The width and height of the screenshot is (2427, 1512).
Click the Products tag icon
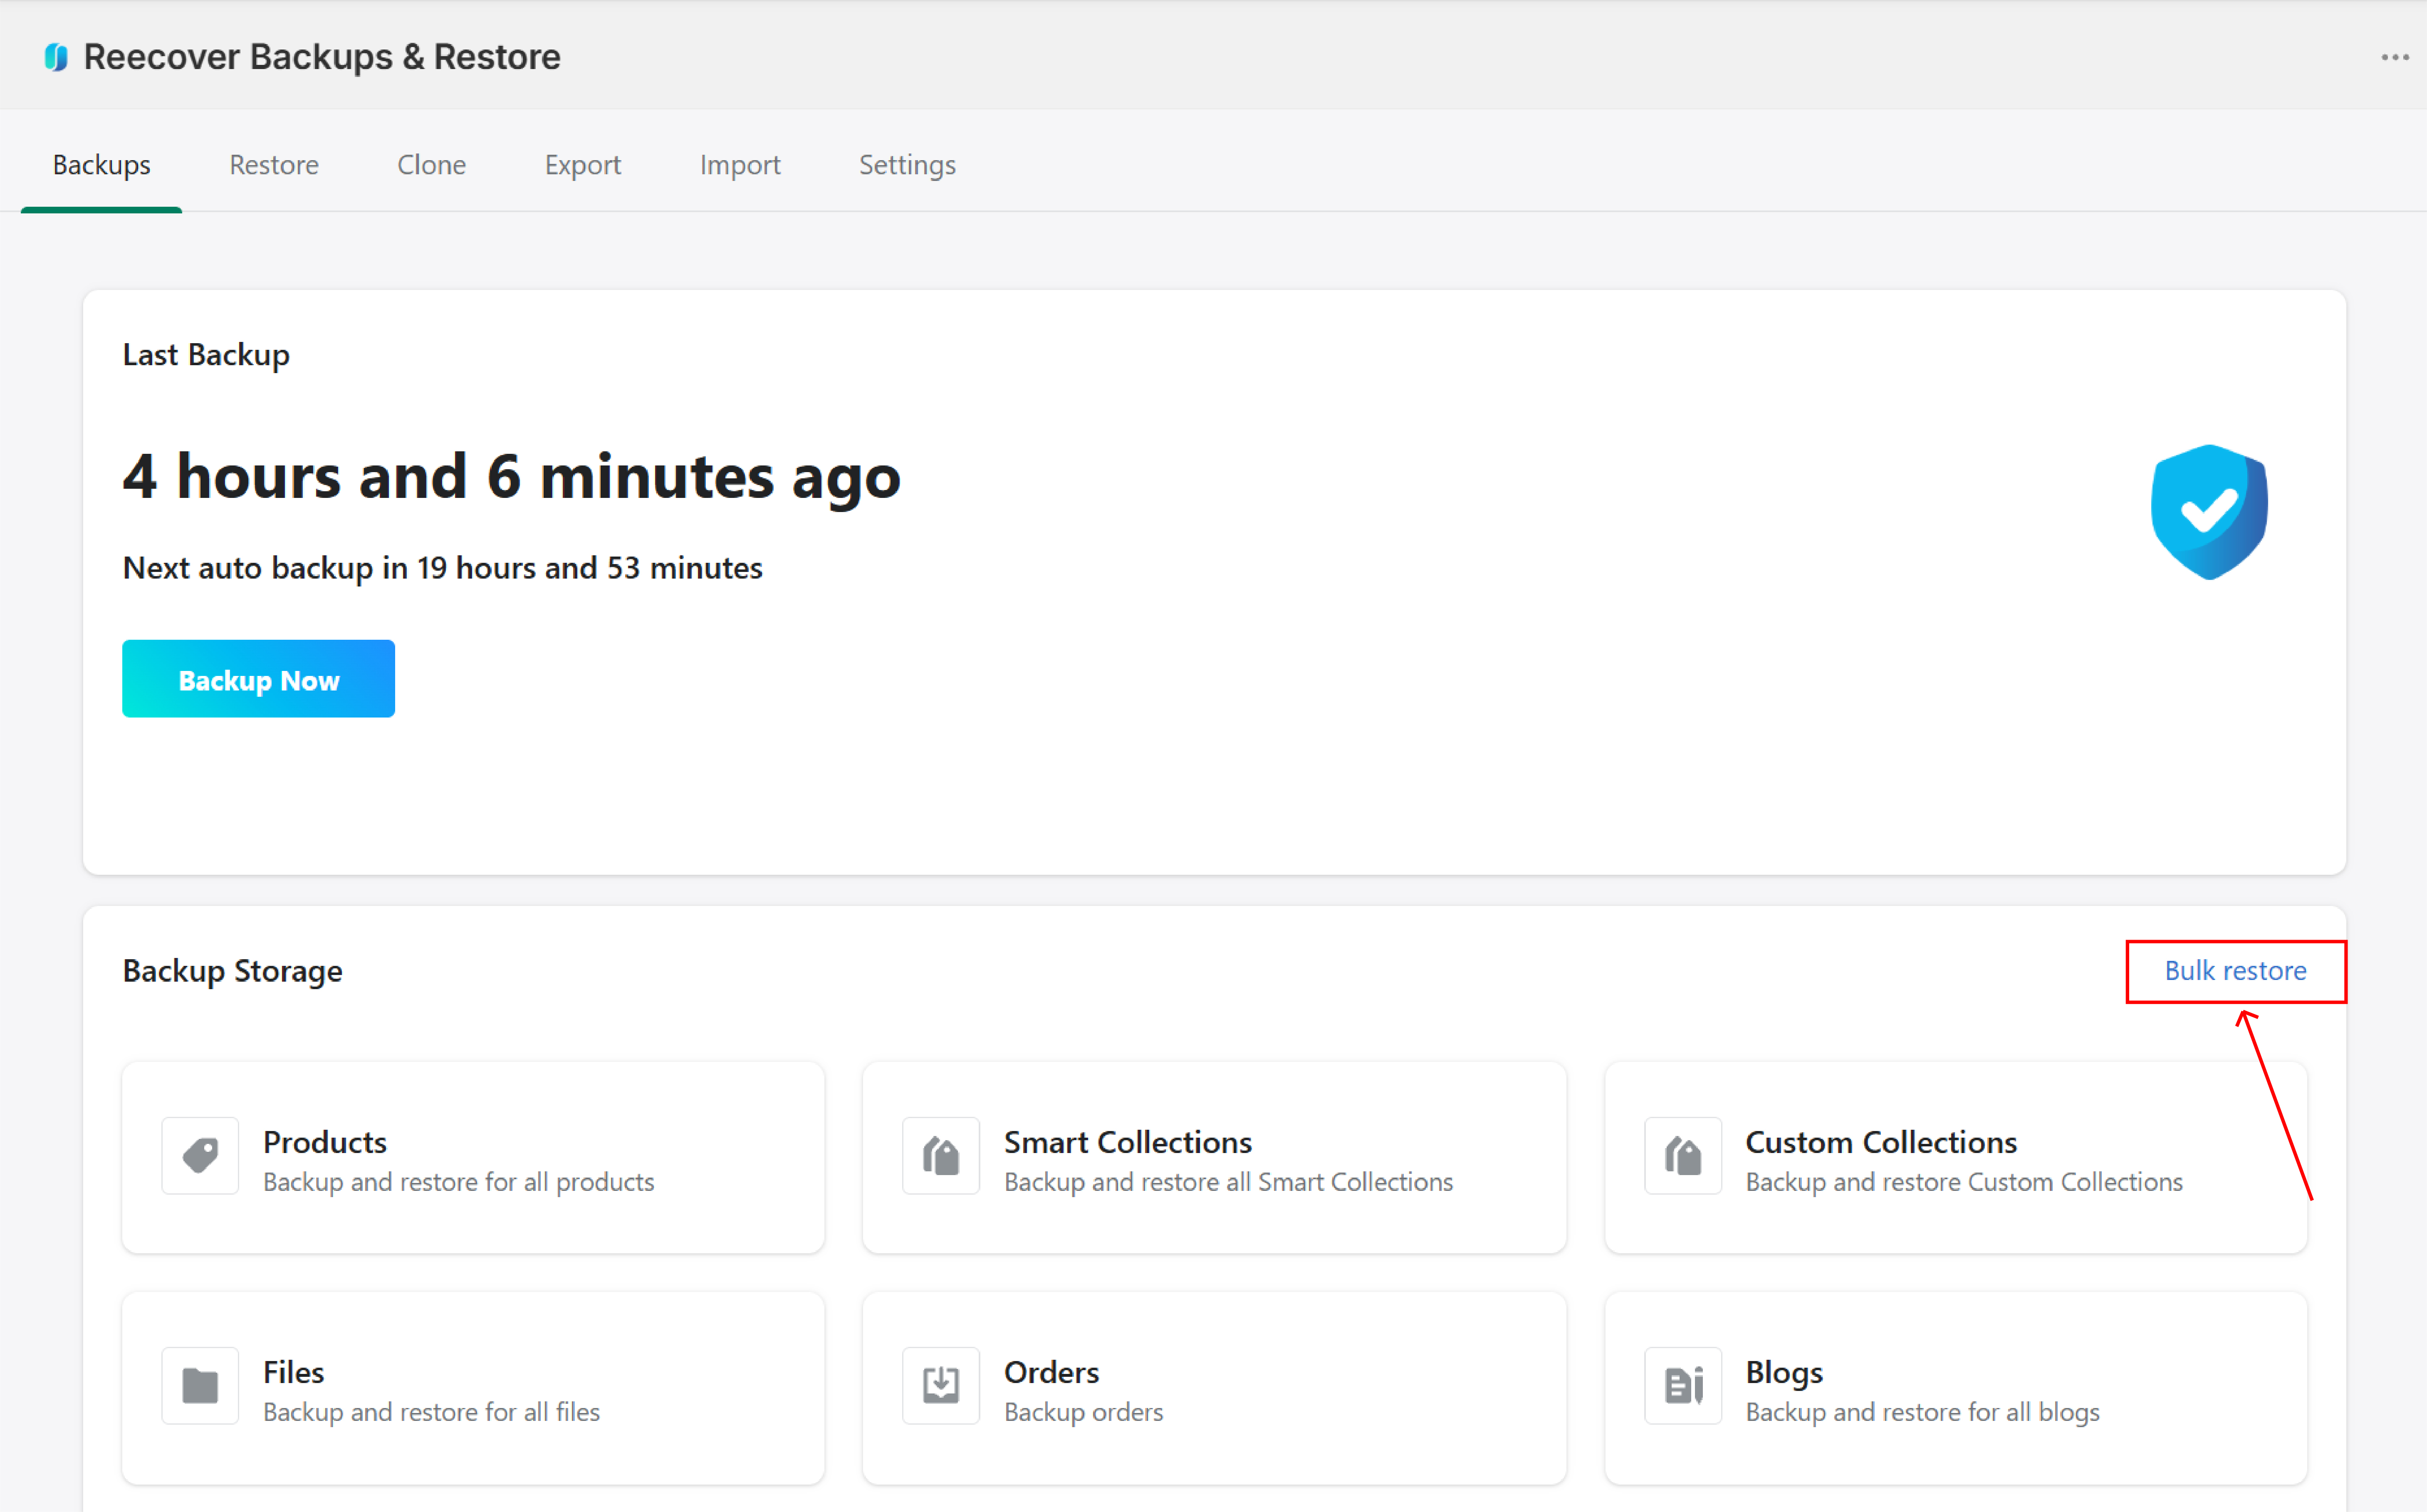(x=200, y=1155)
